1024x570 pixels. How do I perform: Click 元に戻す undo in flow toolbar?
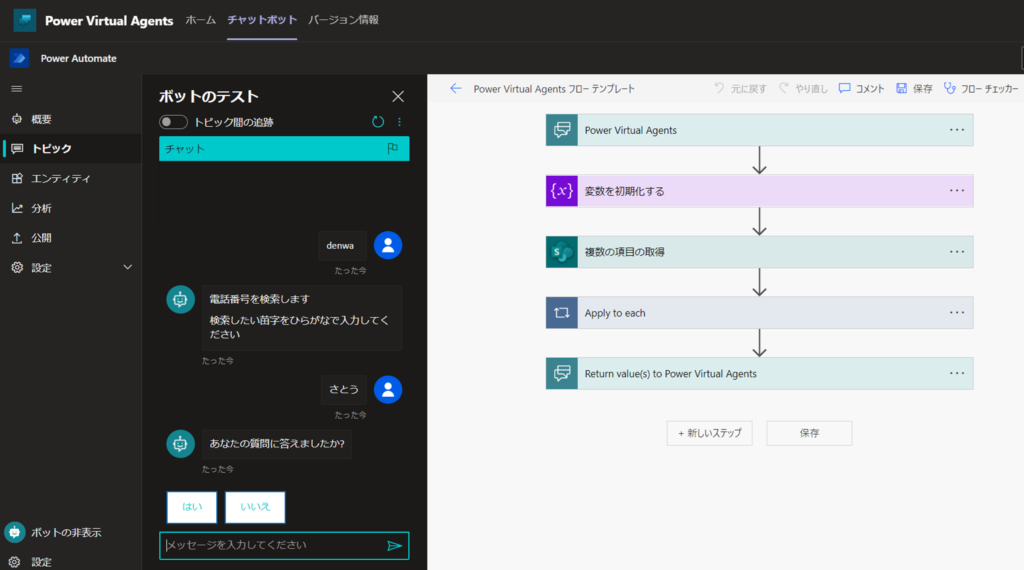[740, 89]
